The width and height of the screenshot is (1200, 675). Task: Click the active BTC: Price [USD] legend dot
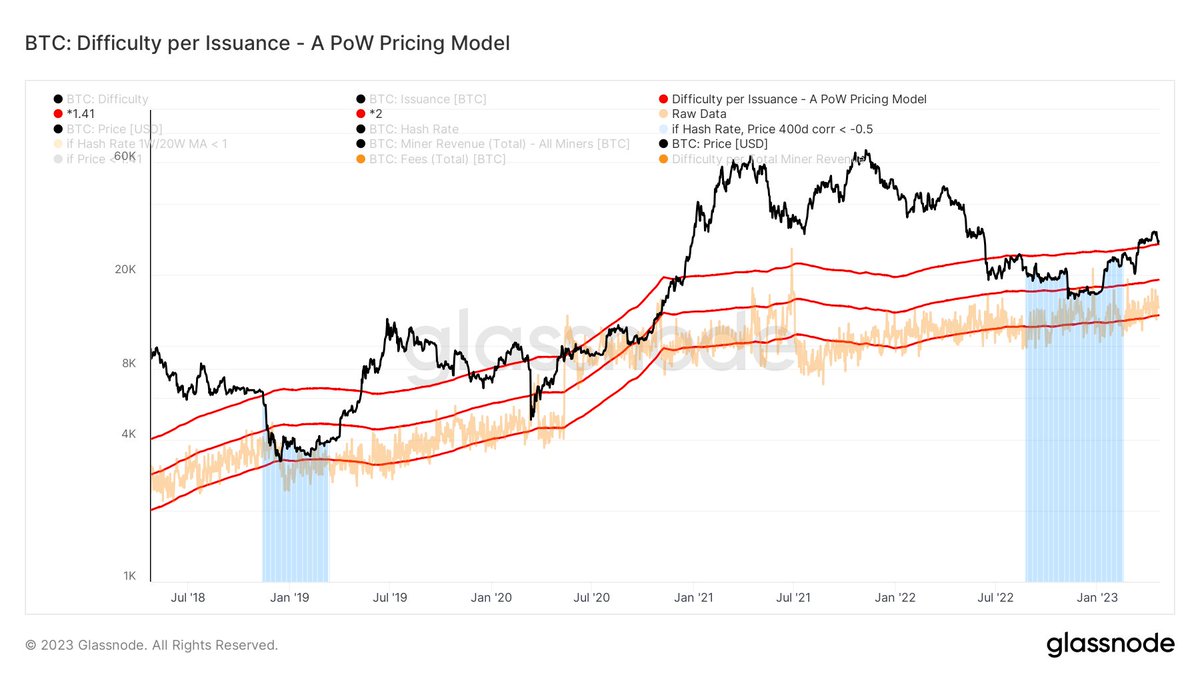[663, 144]
